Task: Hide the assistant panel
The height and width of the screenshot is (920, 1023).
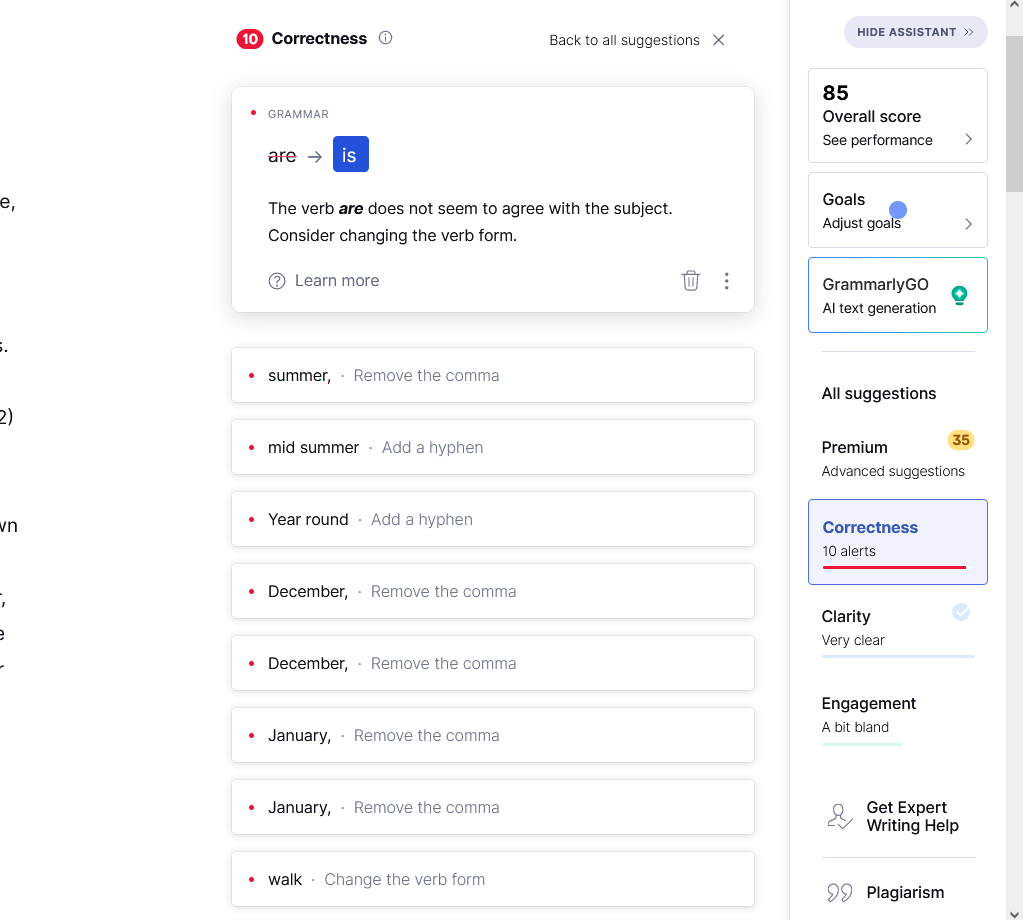Action: click(x=915, y=32)
